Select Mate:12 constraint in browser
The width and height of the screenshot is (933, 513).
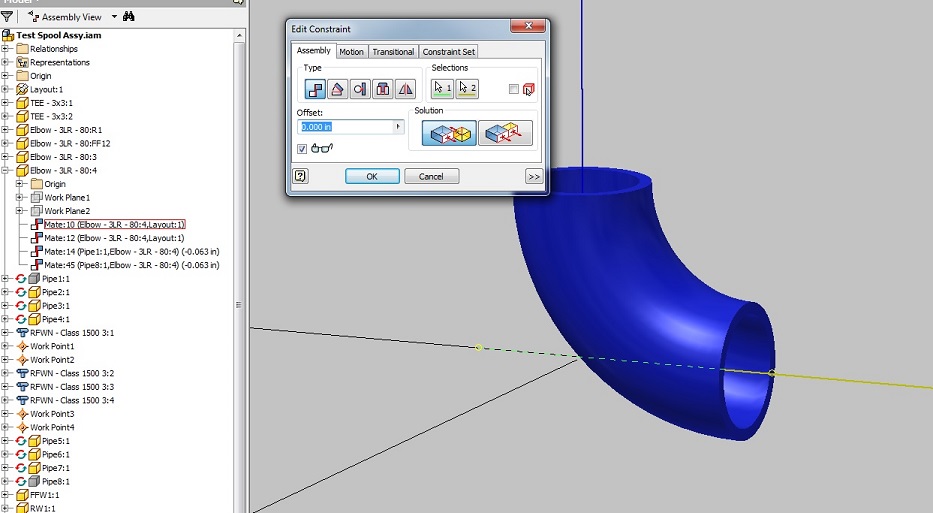(x=114, y=238)
